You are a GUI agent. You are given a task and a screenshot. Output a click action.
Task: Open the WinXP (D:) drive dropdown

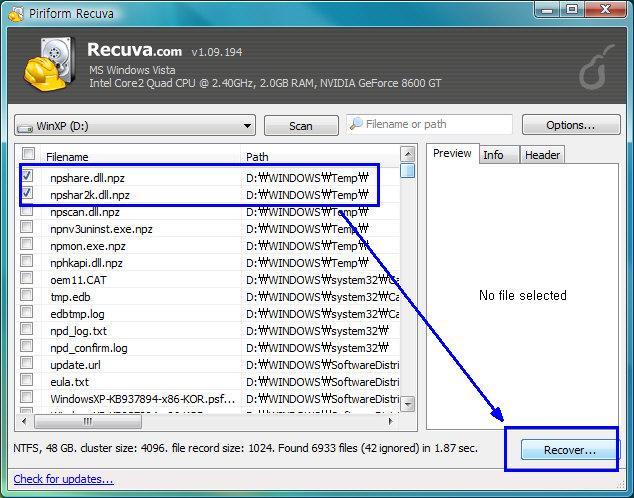pyautogui.click(x=135, y=125)
